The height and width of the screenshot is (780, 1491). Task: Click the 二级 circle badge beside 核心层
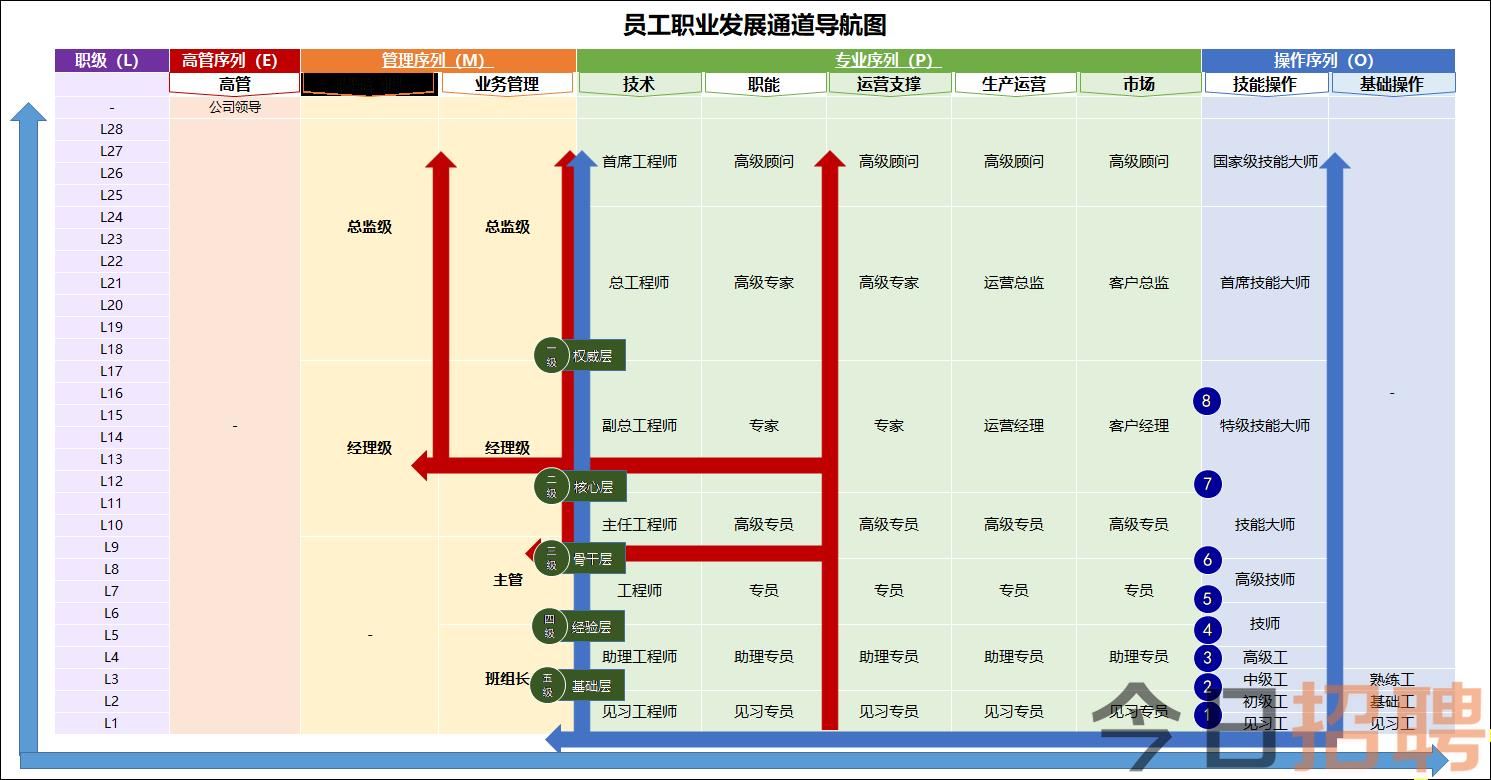(551, 486)
